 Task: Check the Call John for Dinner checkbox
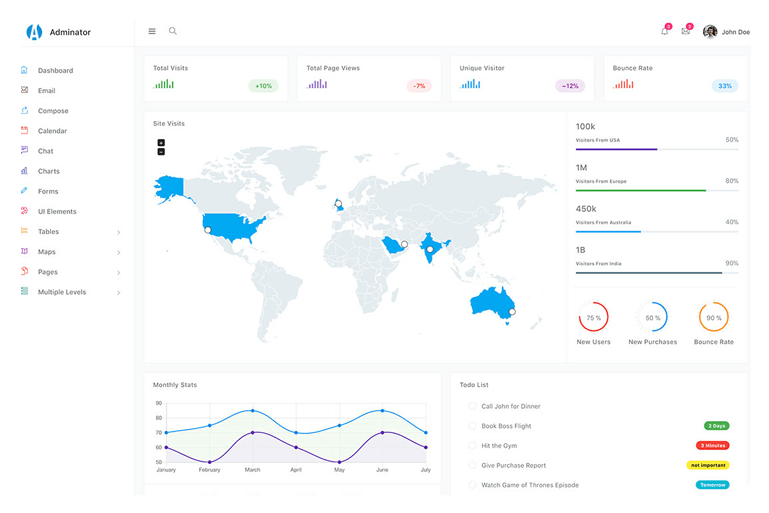click(472, 406)
